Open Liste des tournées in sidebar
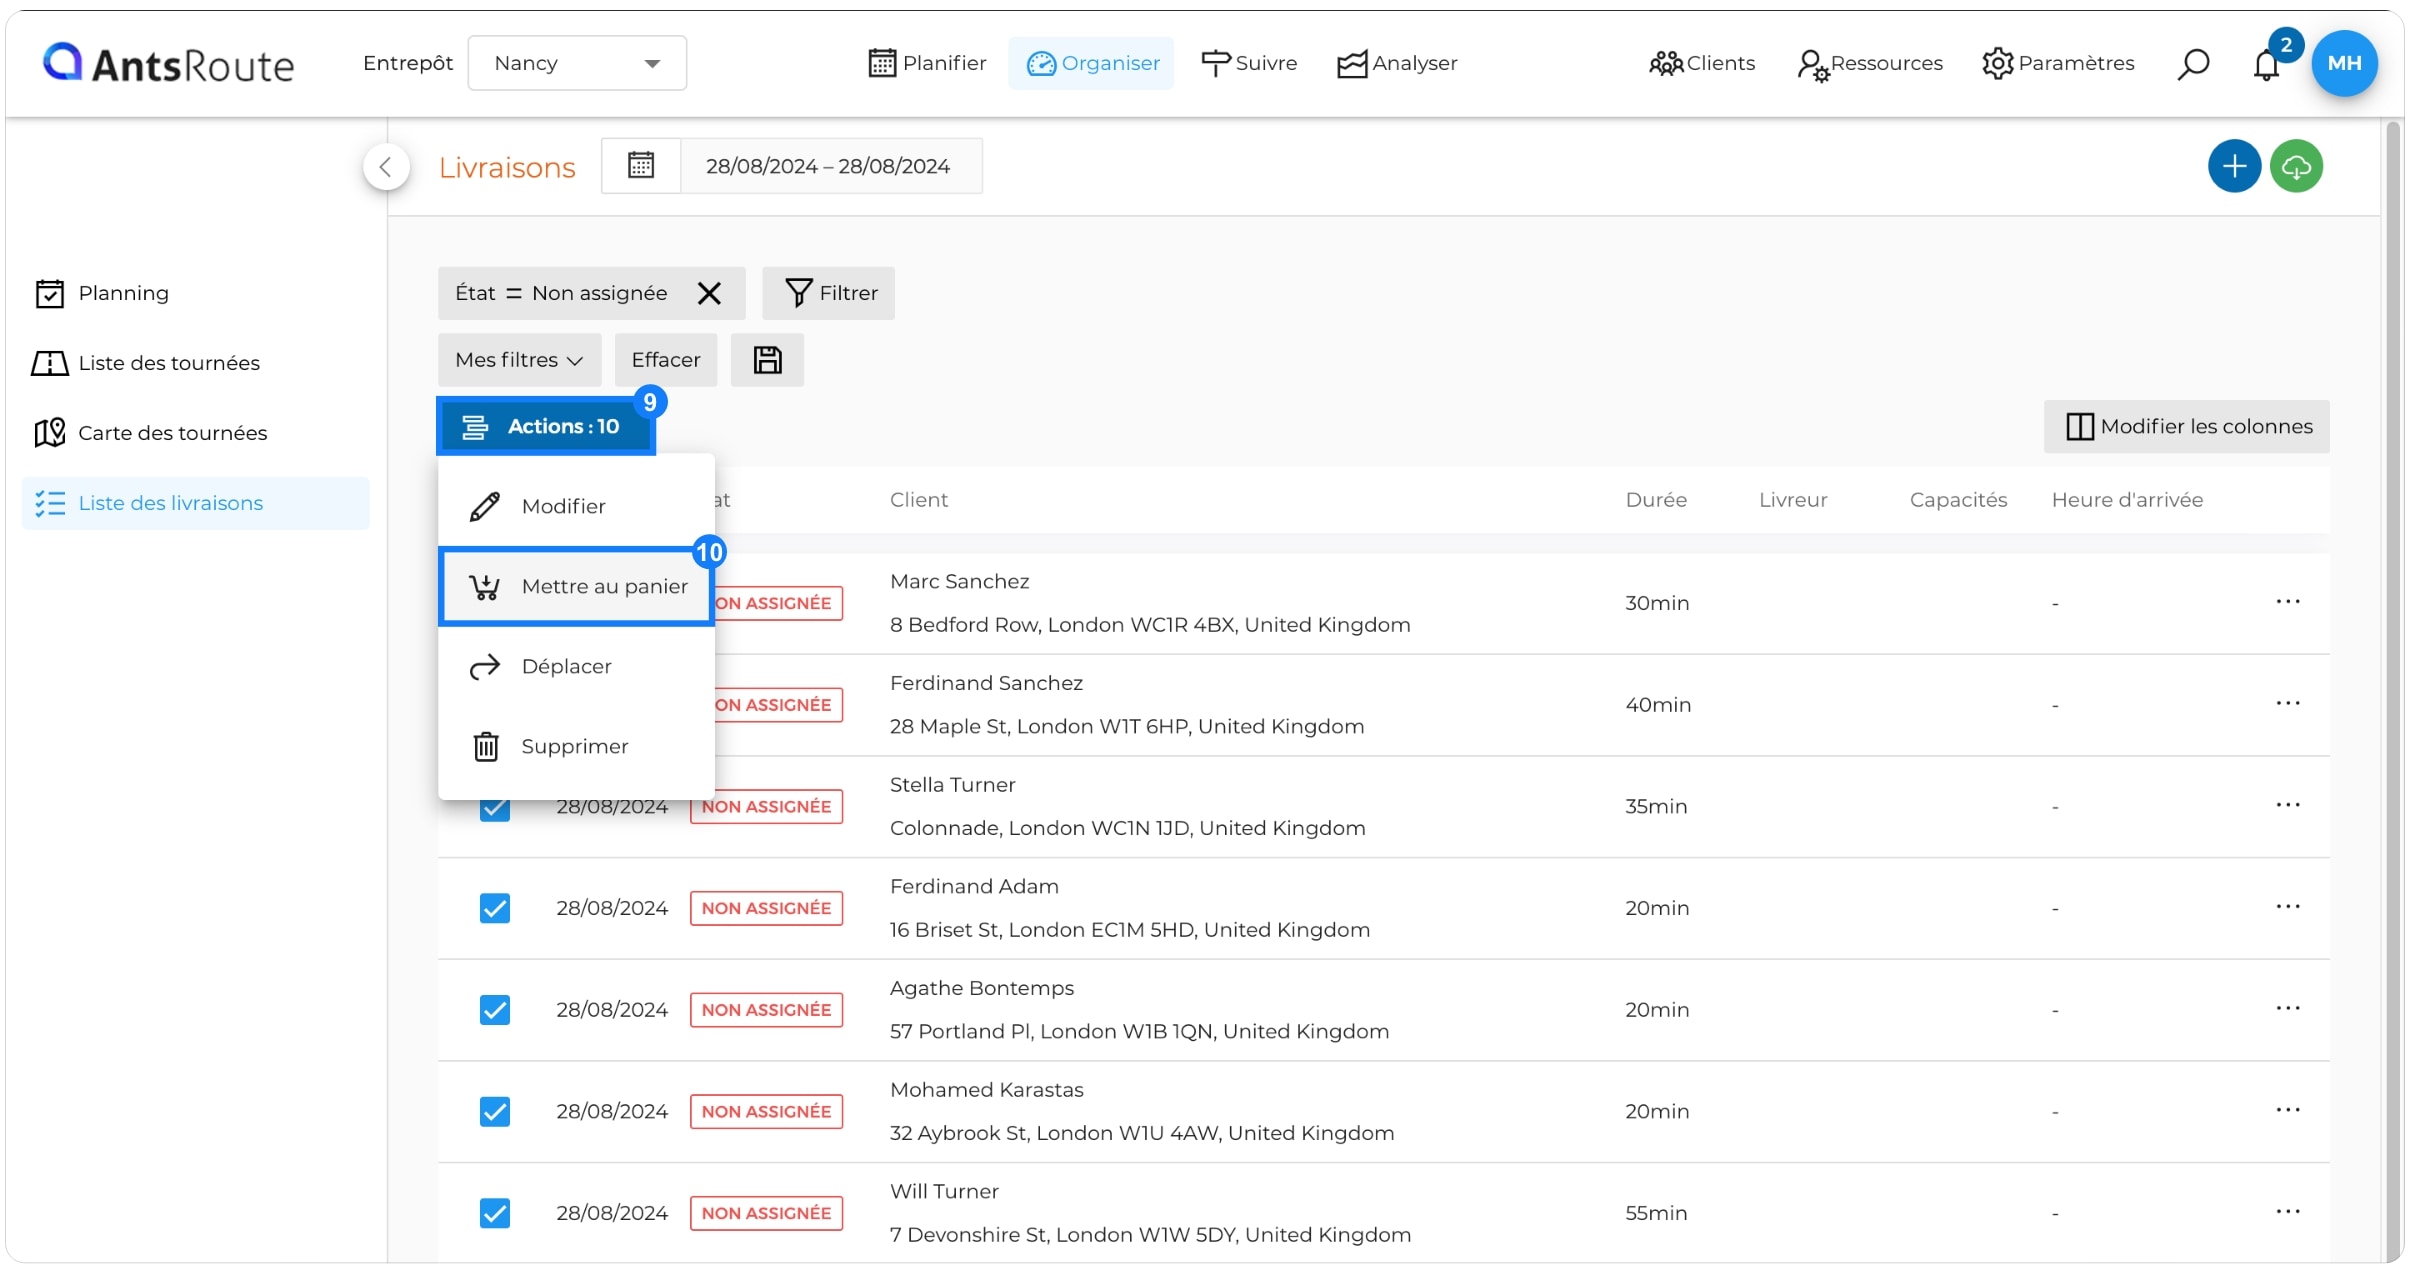The image size is (2410, 1271). [147, 363]
